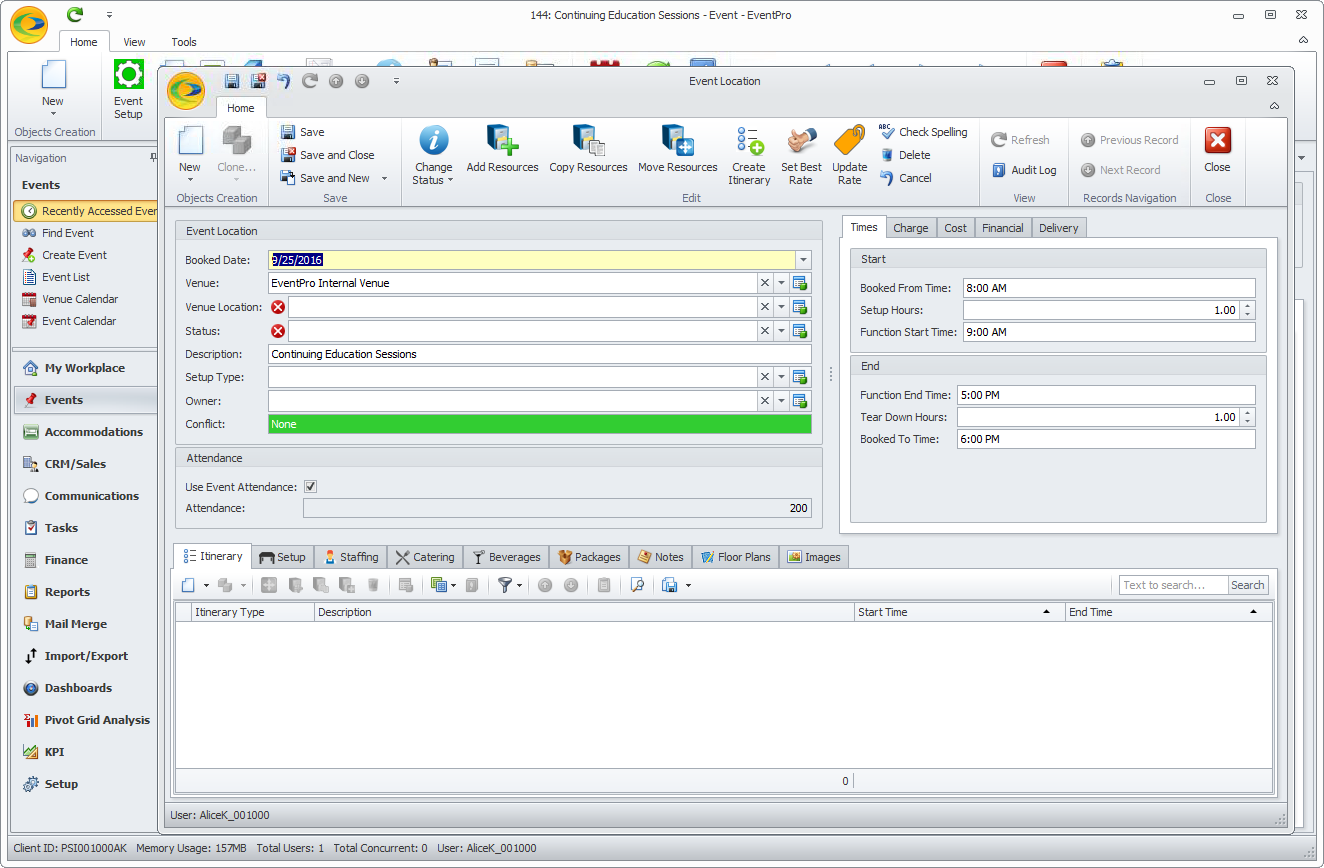Expand the Setup Type dropdown arrow

781,377
